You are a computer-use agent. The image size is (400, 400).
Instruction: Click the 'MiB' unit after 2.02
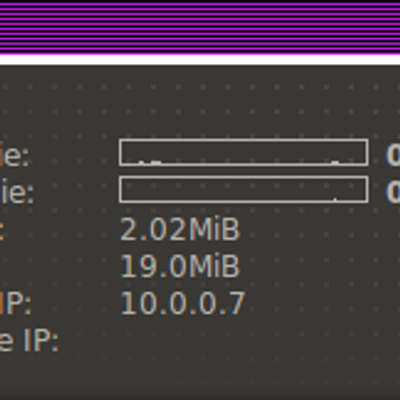(214, 229)
